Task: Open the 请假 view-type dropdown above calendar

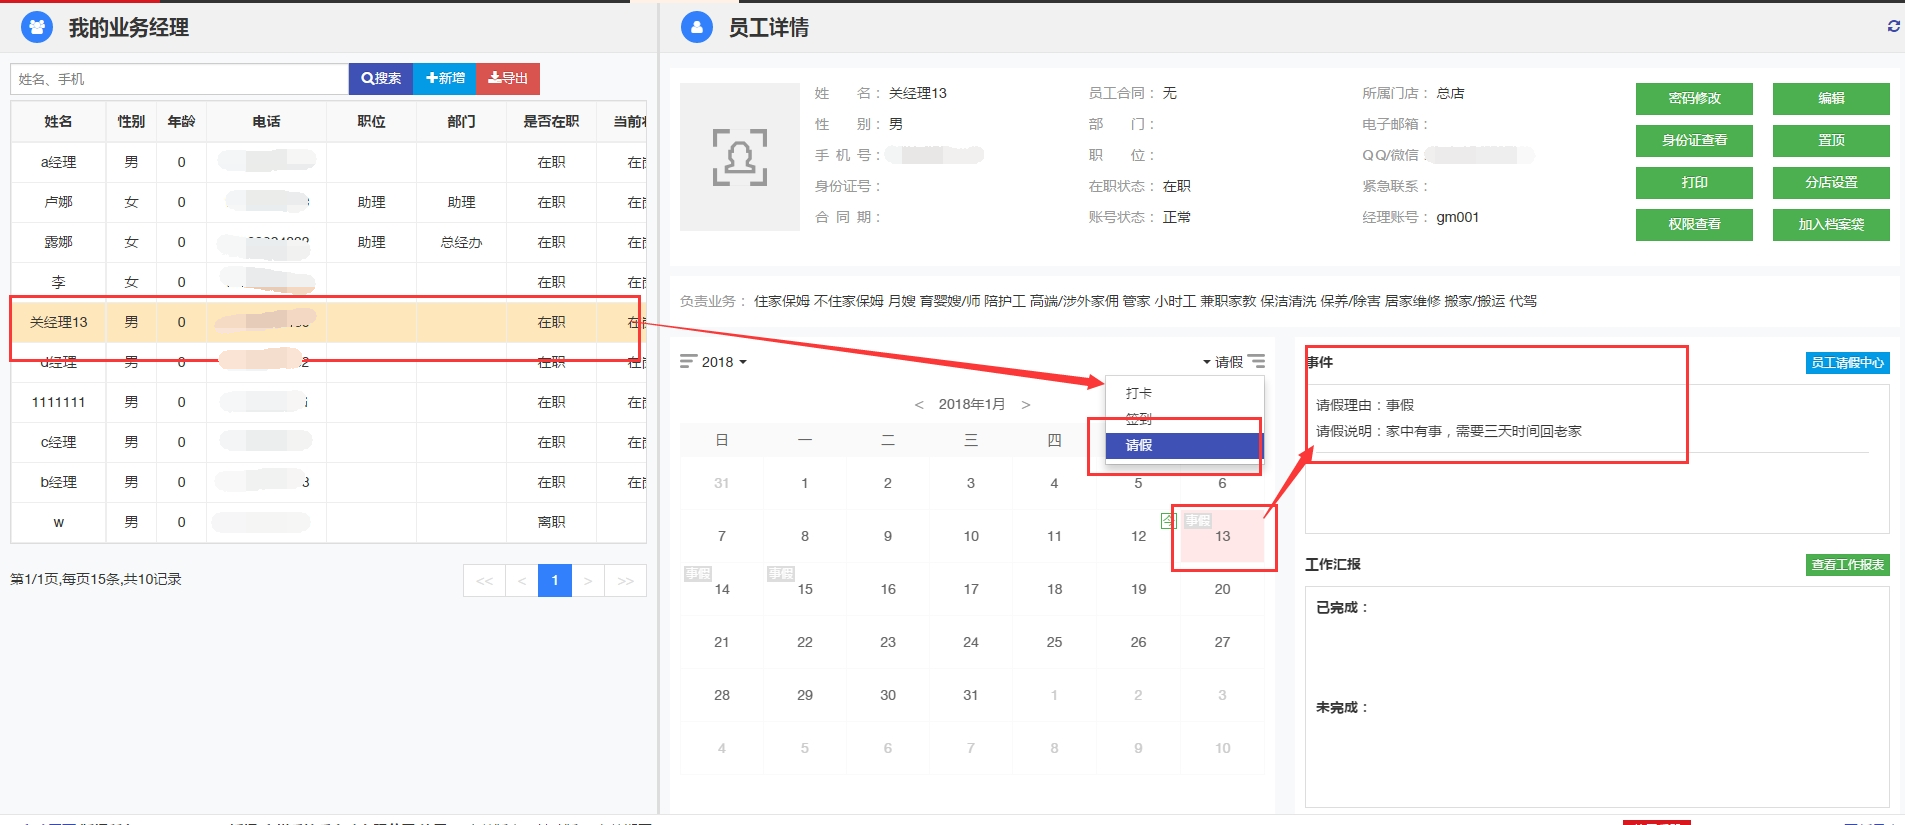Action: point(1223,362)
